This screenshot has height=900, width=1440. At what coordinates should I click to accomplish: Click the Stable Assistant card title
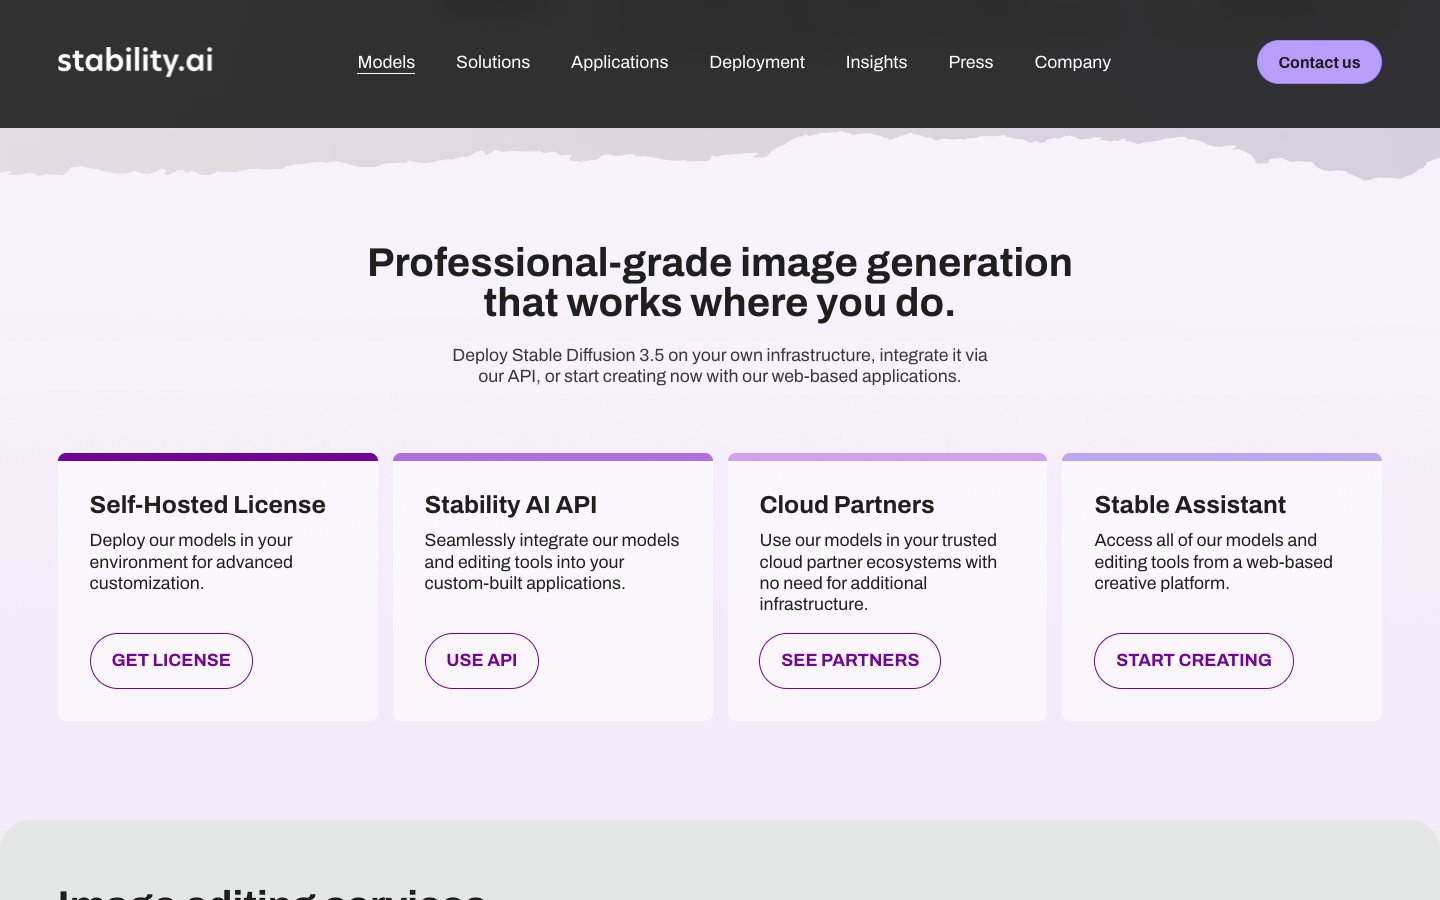coord(1189,505)
